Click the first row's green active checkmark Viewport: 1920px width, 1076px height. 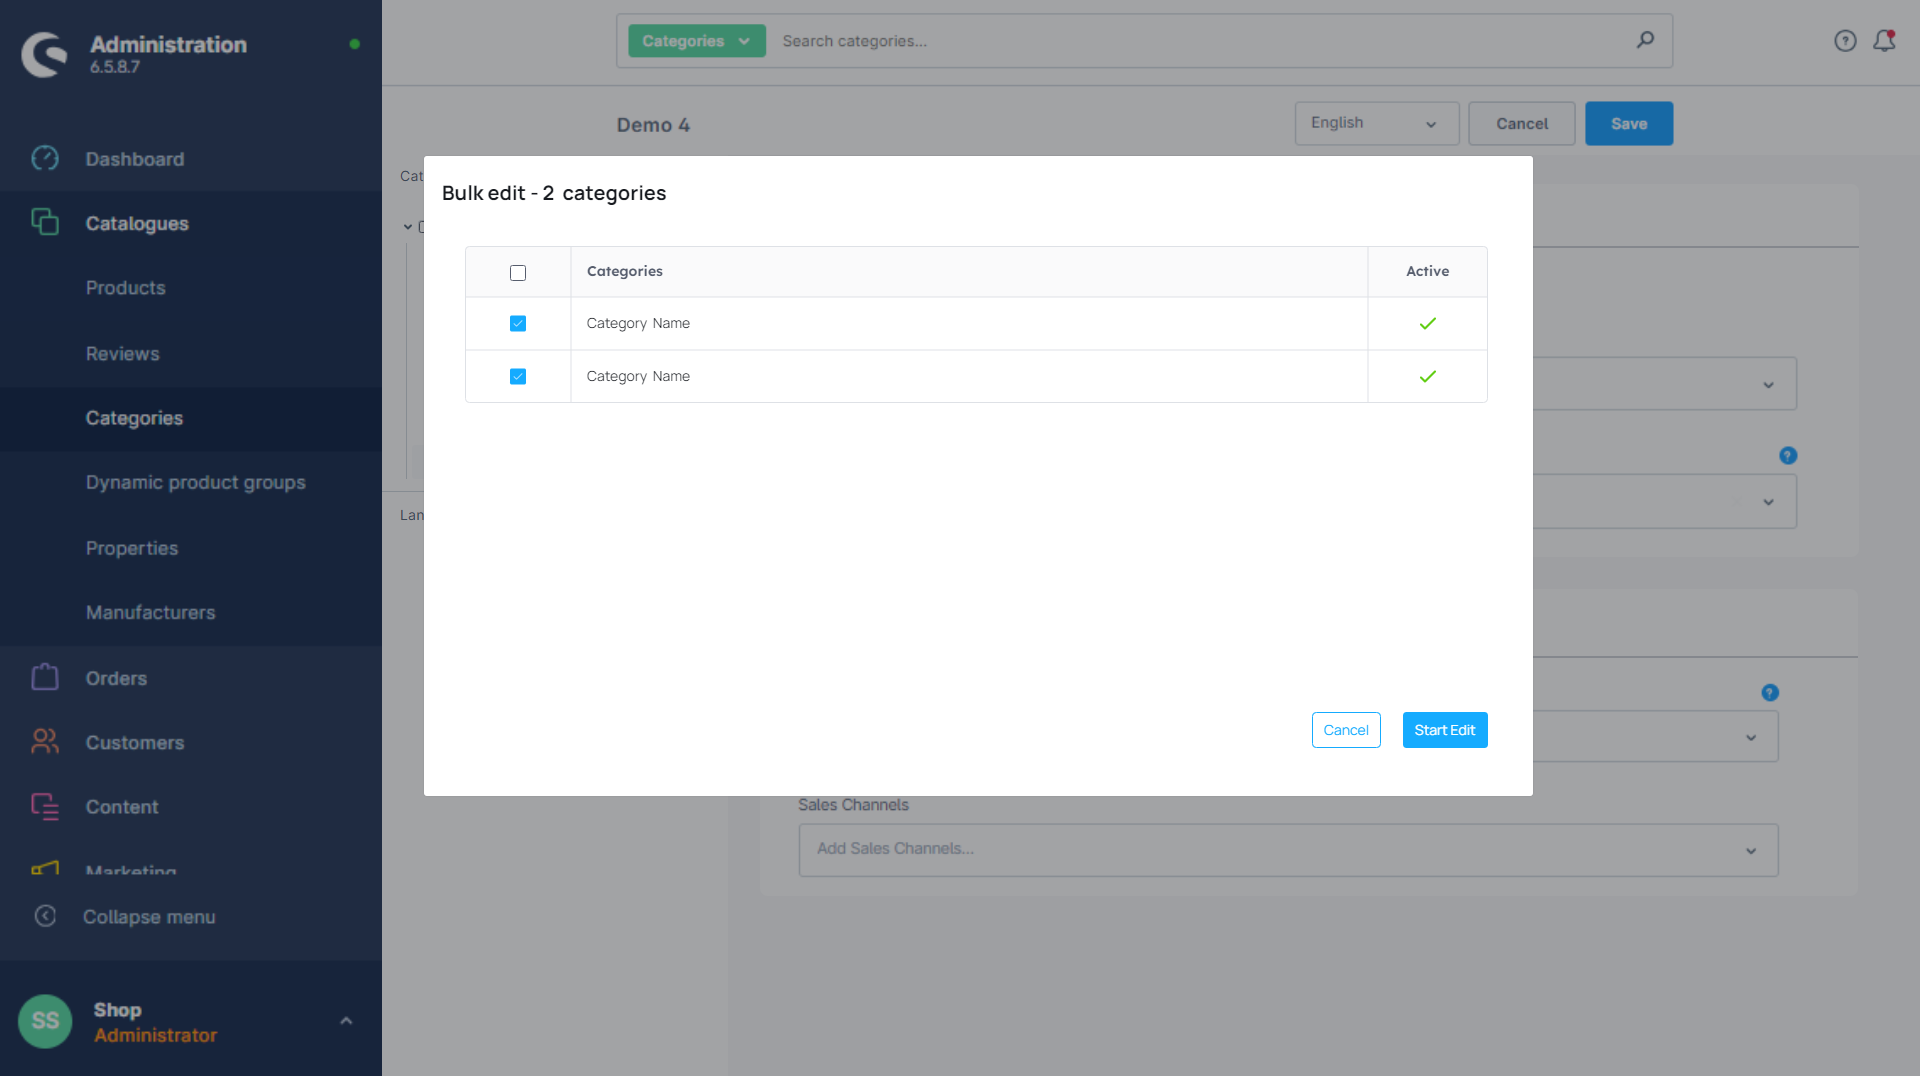1427,323
